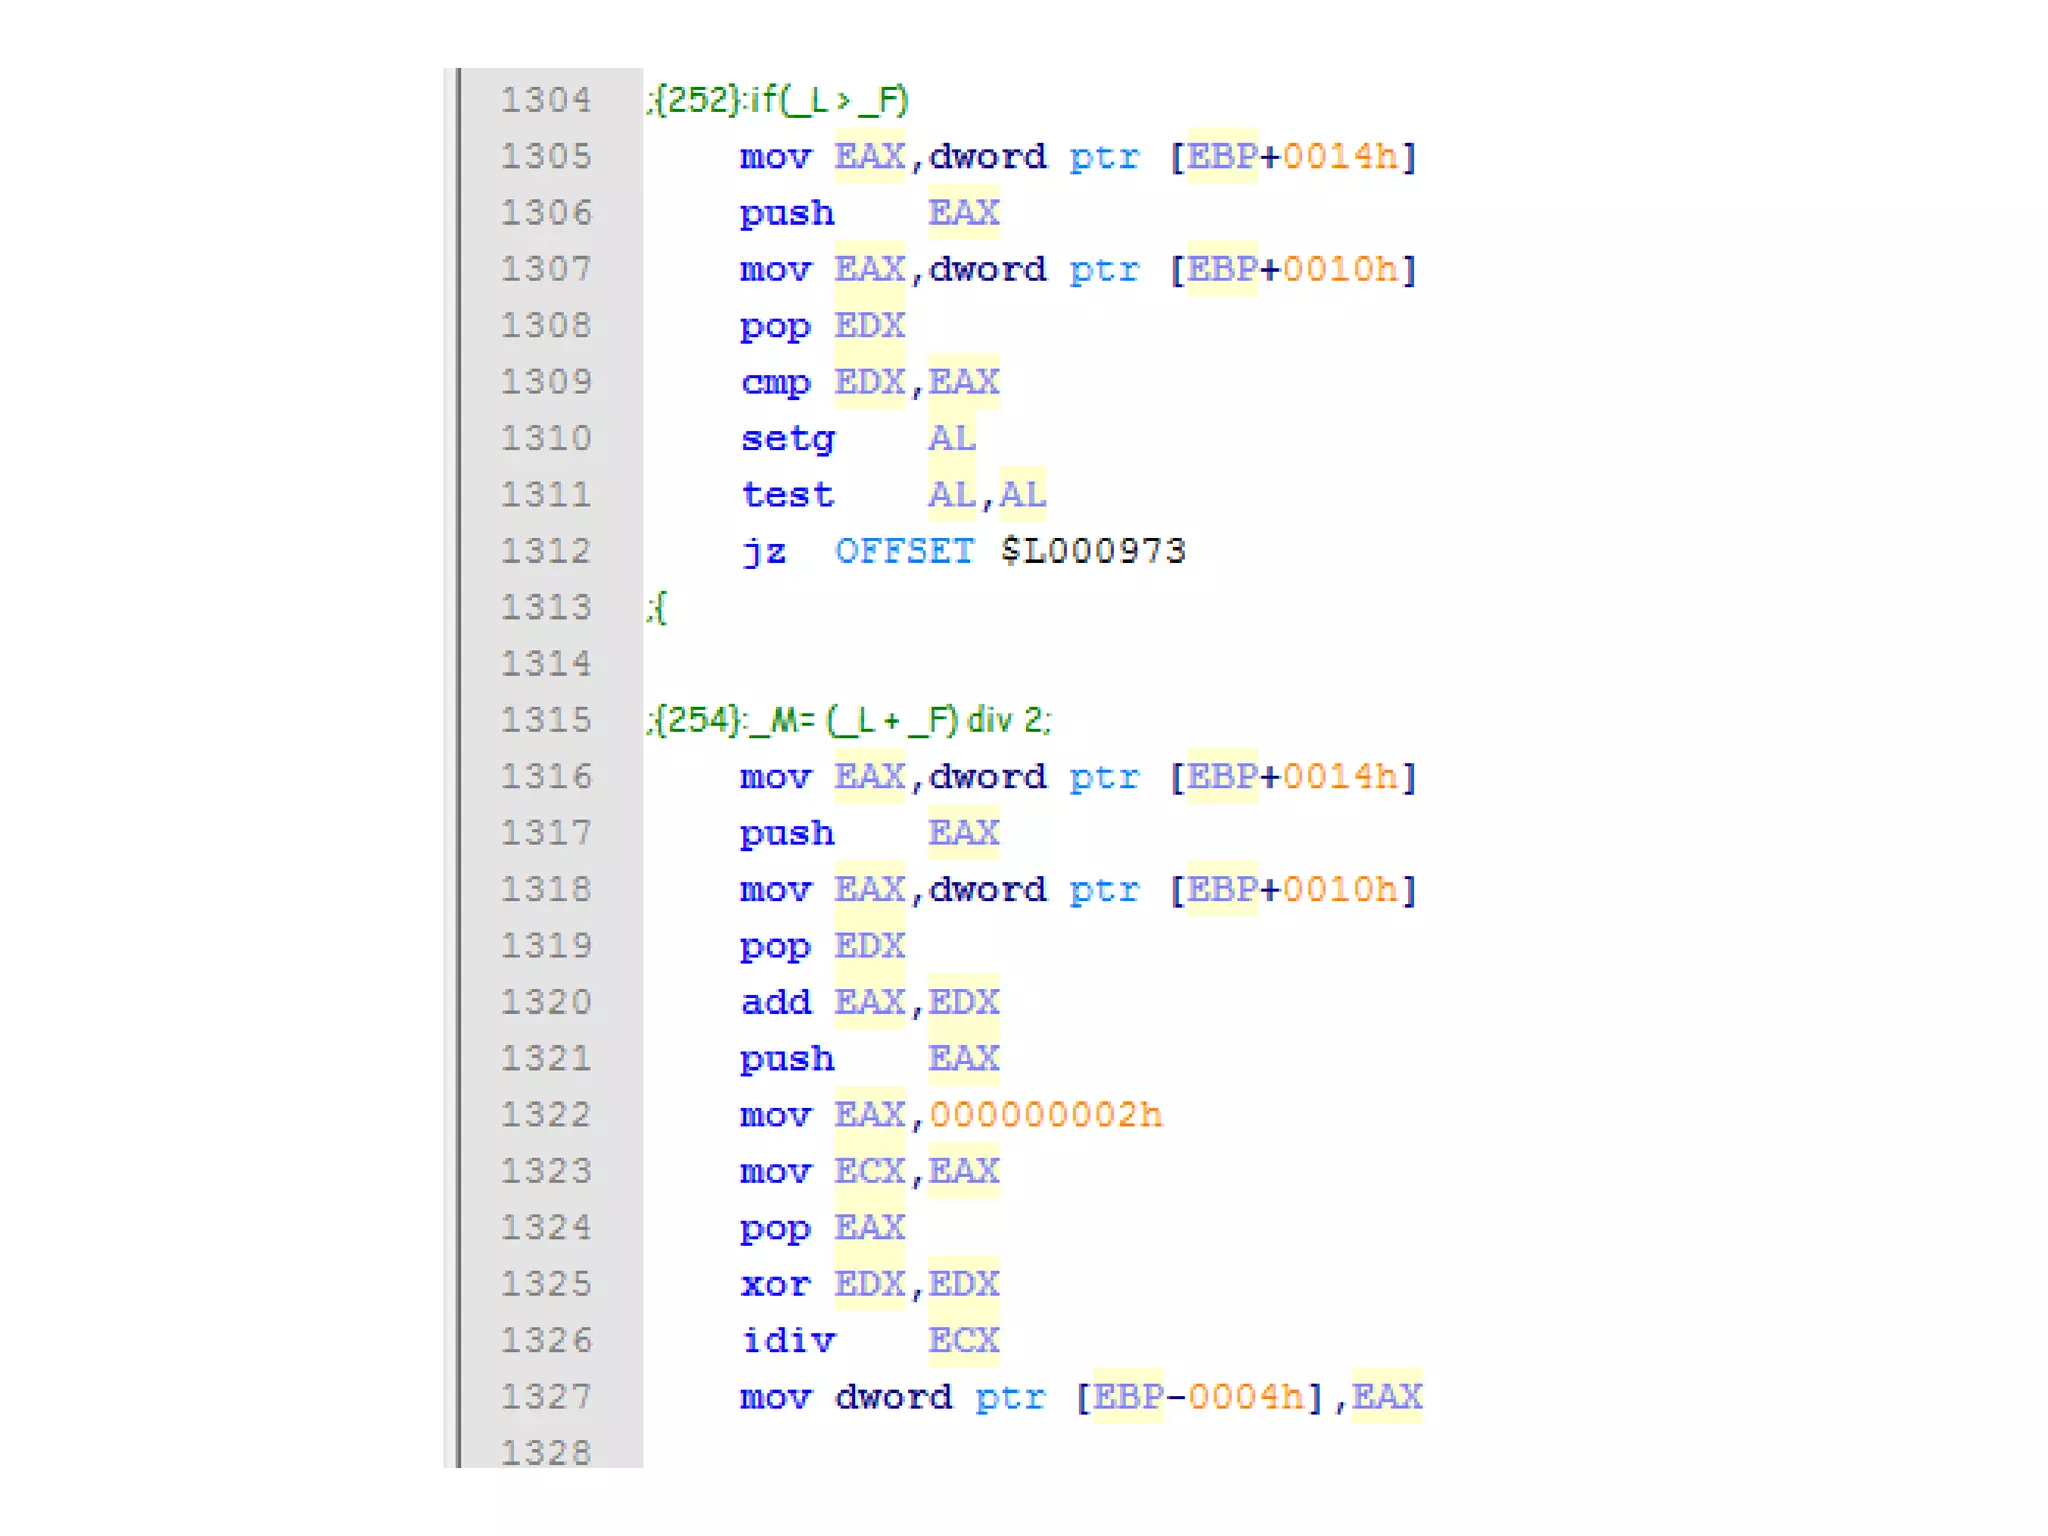Viewport: 2048px width, 1536px height.
Task: Click the xor instruction on line 1325
Action: tap(776, 1284)
